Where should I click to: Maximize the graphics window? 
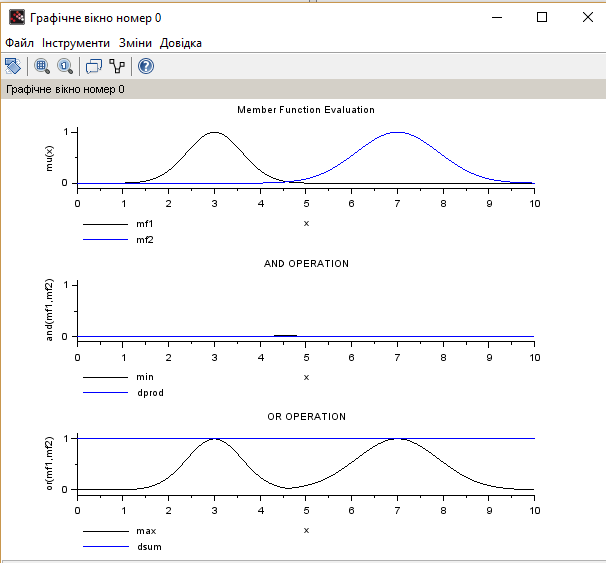(x=542, y=17)
